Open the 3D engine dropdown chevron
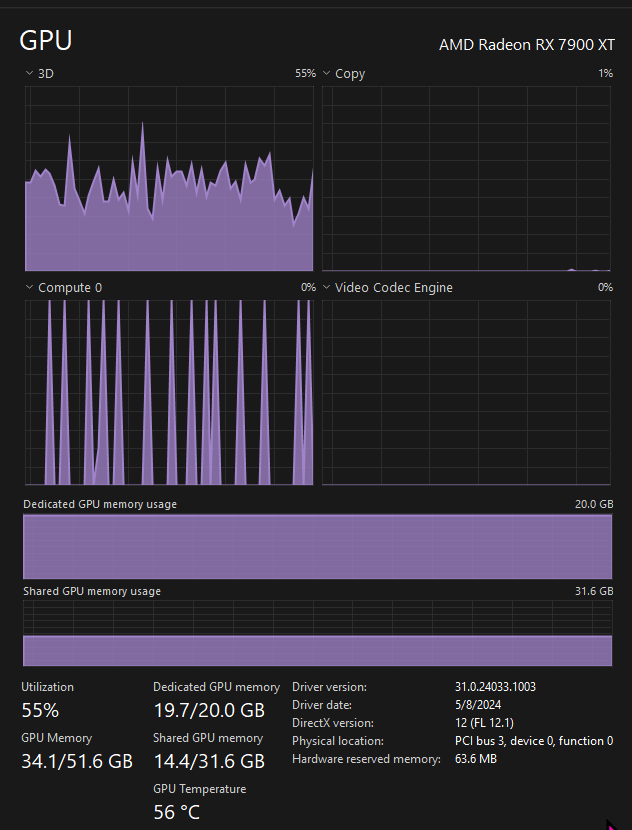 point(29,73)
